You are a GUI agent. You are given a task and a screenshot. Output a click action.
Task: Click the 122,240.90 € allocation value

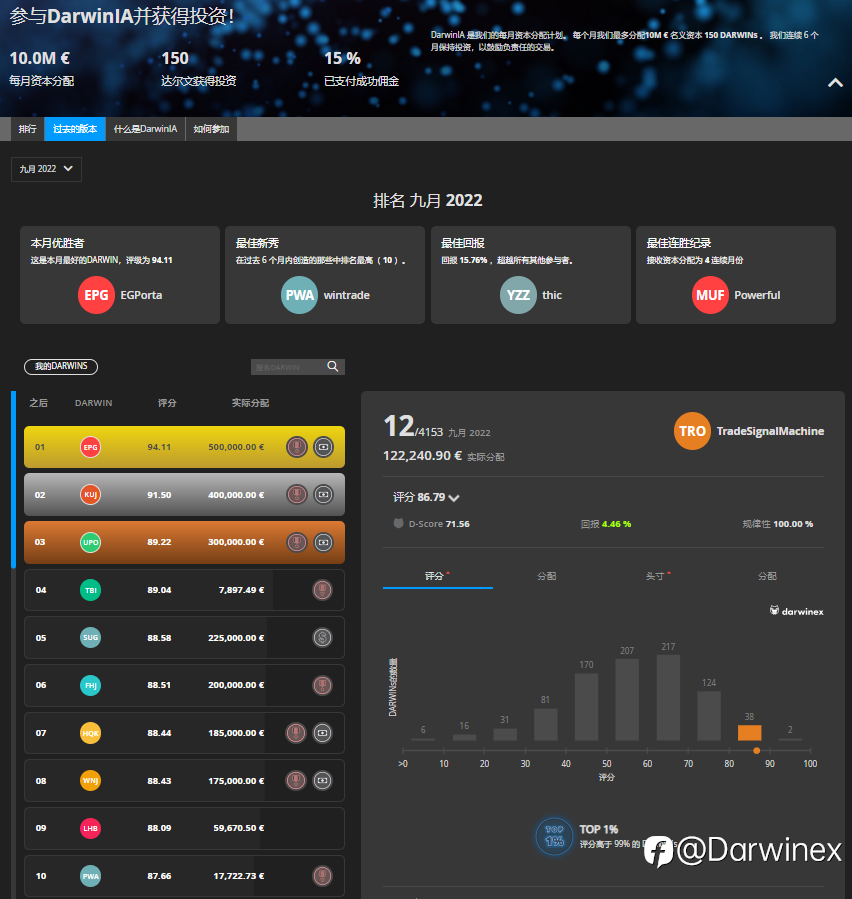pos(423,456)
